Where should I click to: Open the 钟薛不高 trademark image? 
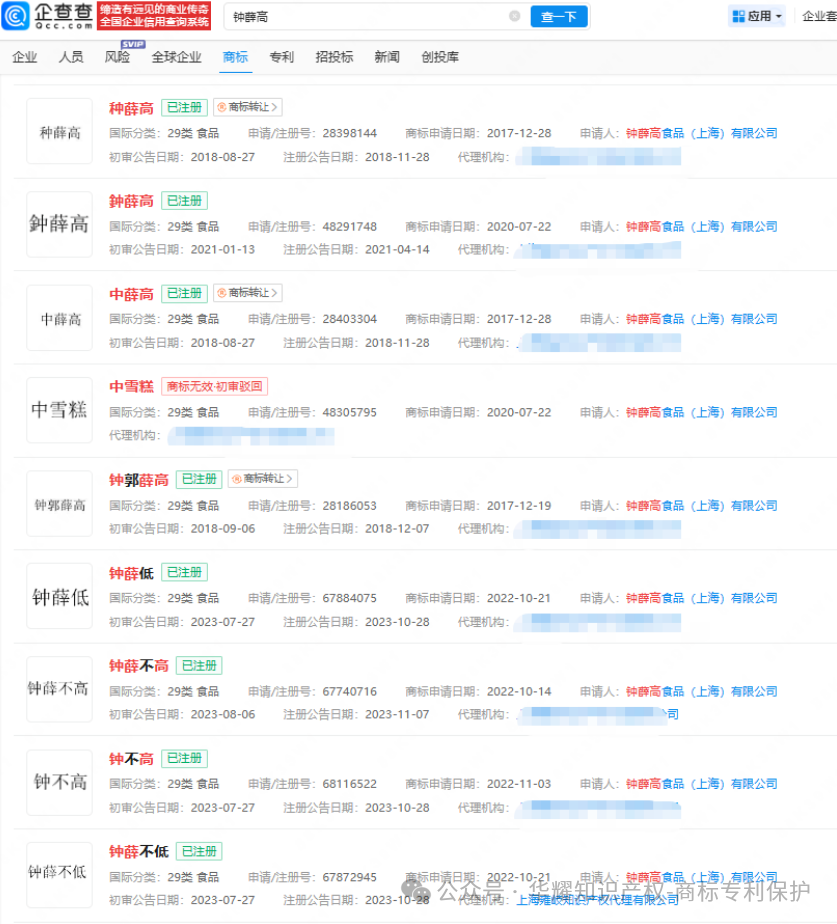[60, 689]
